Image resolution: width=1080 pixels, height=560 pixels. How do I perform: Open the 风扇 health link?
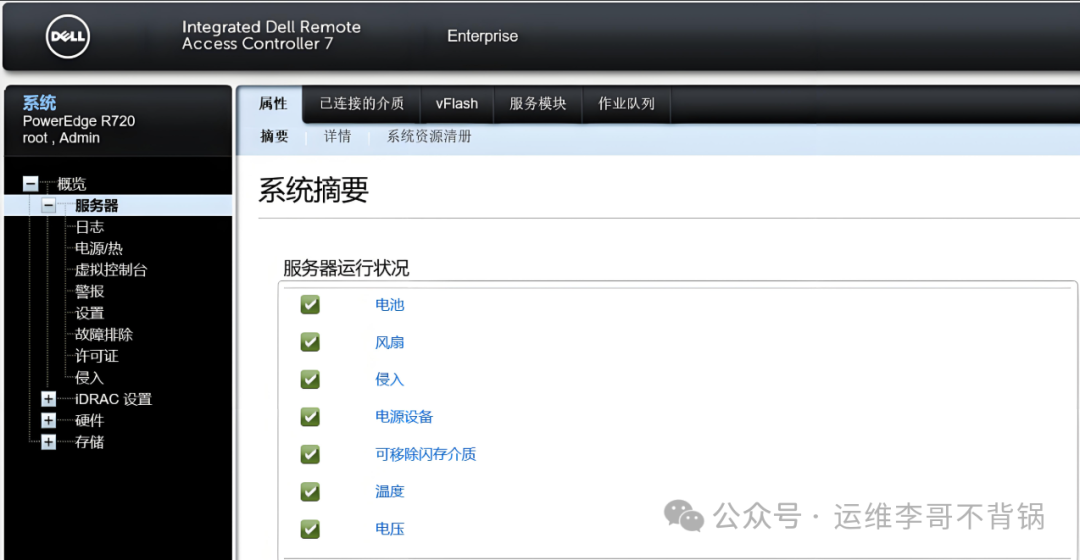point(389,342)
